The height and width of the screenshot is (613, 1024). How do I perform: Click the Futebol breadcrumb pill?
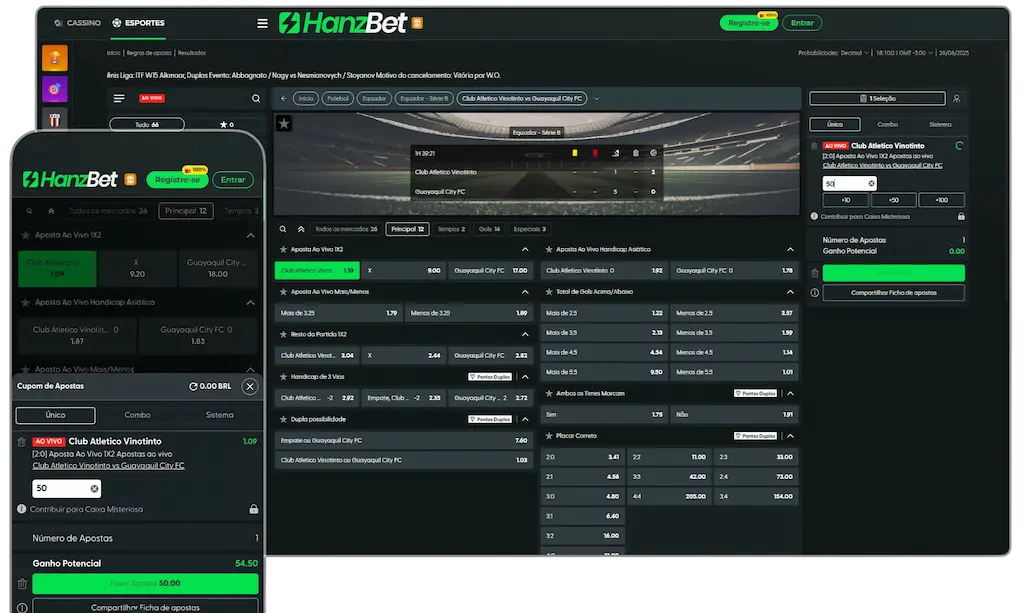(x=338, y=99)
